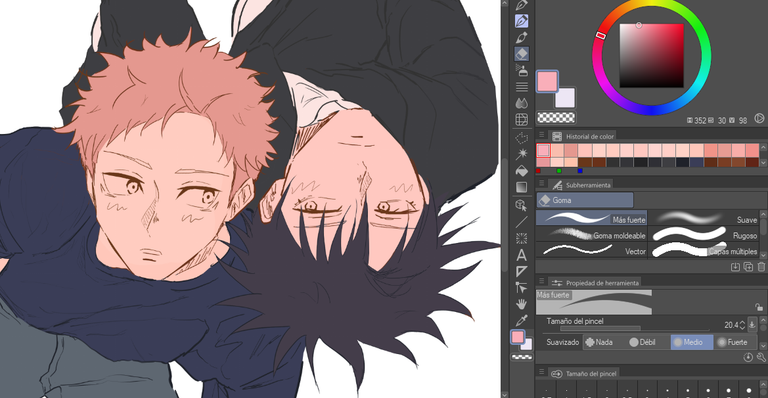768x398 pixels.
Task: Select the Blend droplets tool
Action: pos(522,103)
